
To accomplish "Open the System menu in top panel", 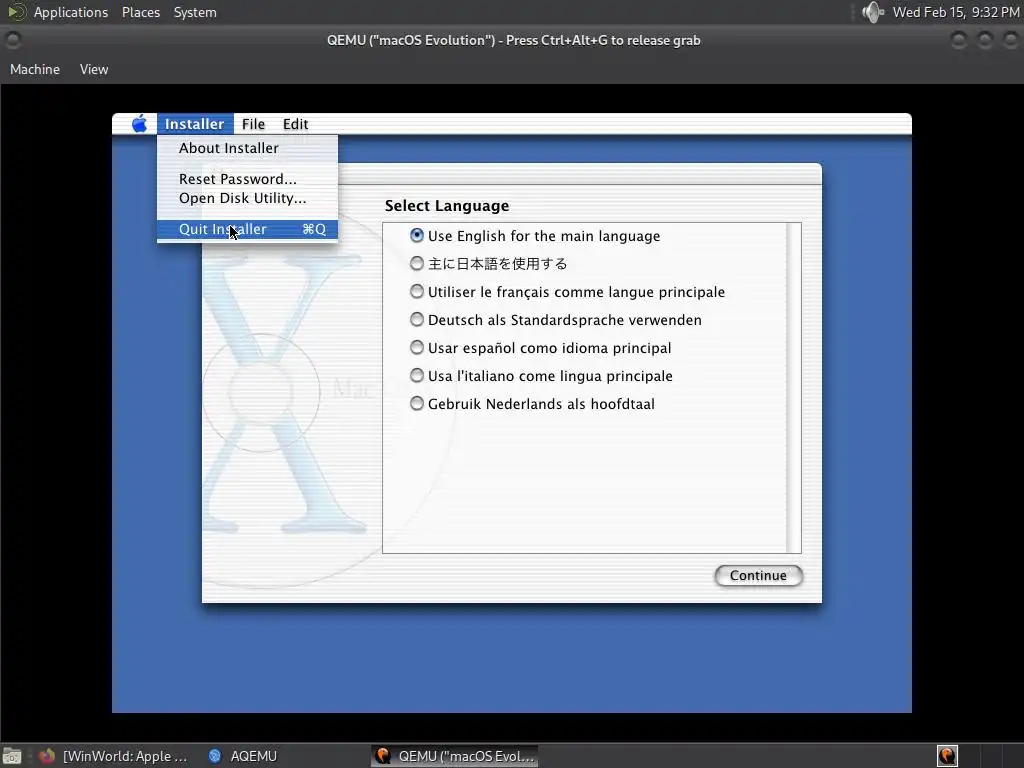I will (x=195, y=12).
